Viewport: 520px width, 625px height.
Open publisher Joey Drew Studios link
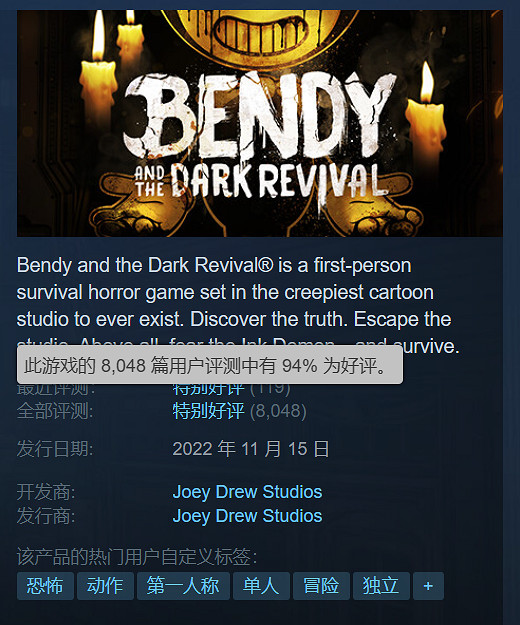[x=247, y=516]
